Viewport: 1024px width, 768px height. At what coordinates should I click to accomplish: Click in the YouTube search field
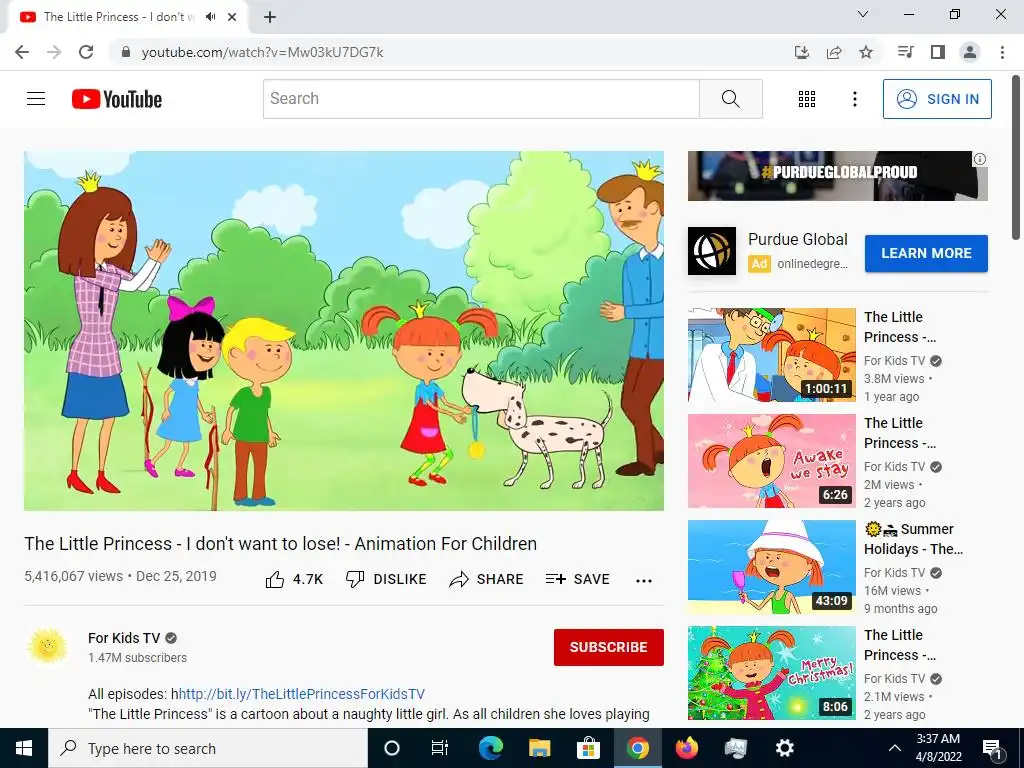(481, 99)
